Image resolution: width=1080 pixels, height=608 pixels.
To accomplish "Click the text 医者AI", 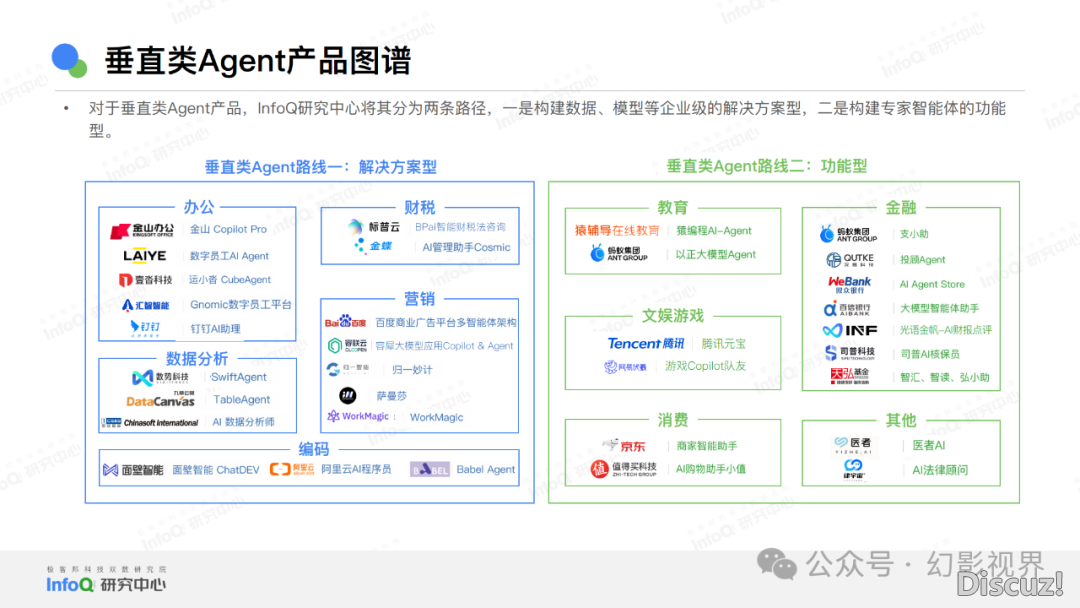I will [x=928, y=445].
